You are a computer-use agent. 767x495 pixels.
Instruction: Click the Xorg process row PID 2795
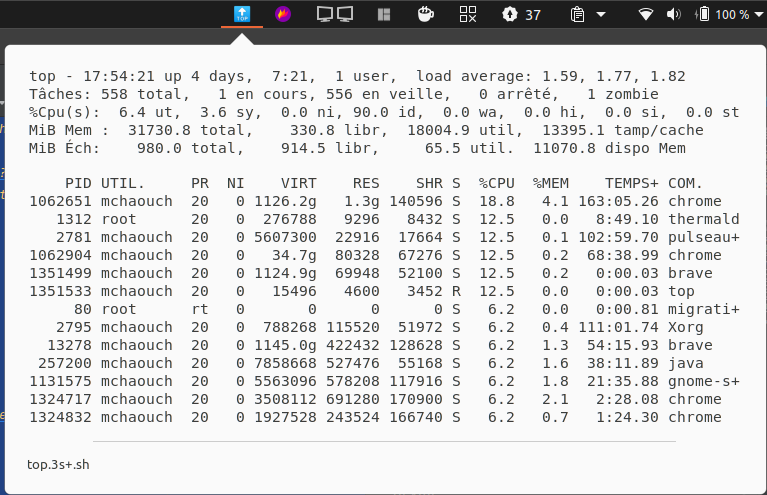tap(384, 327)
